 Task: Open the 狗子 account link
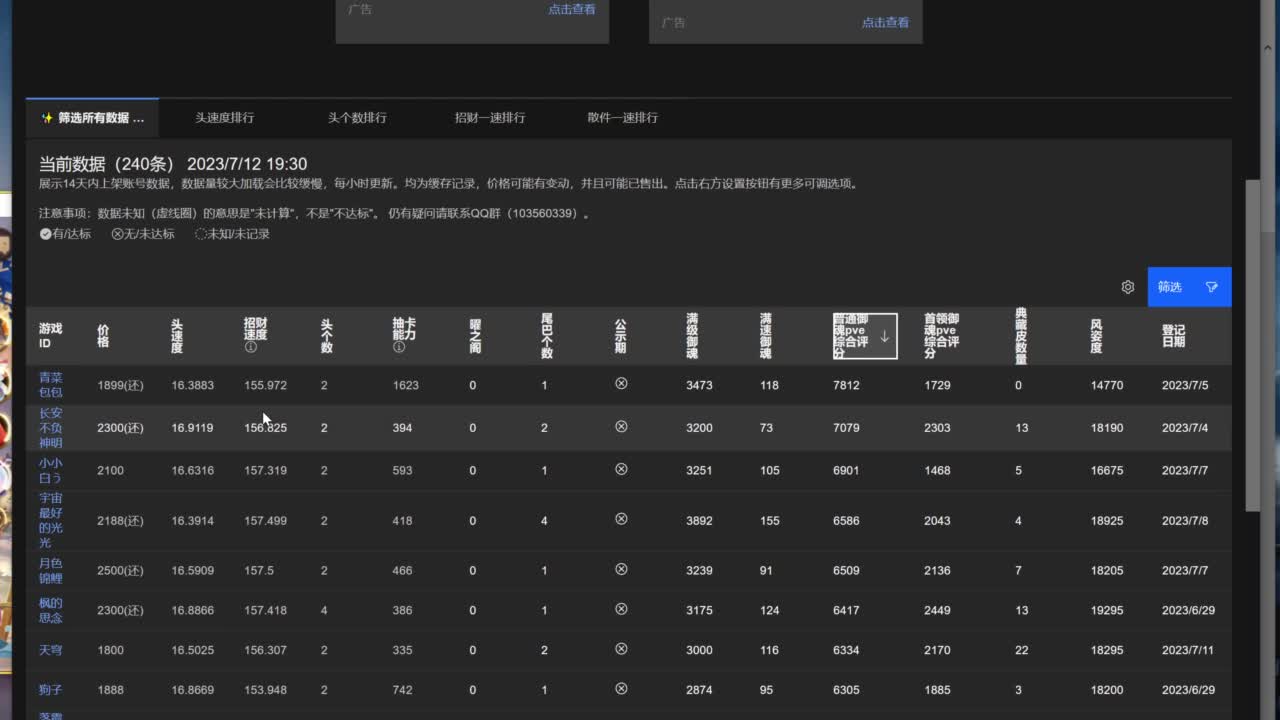[50, 690]
